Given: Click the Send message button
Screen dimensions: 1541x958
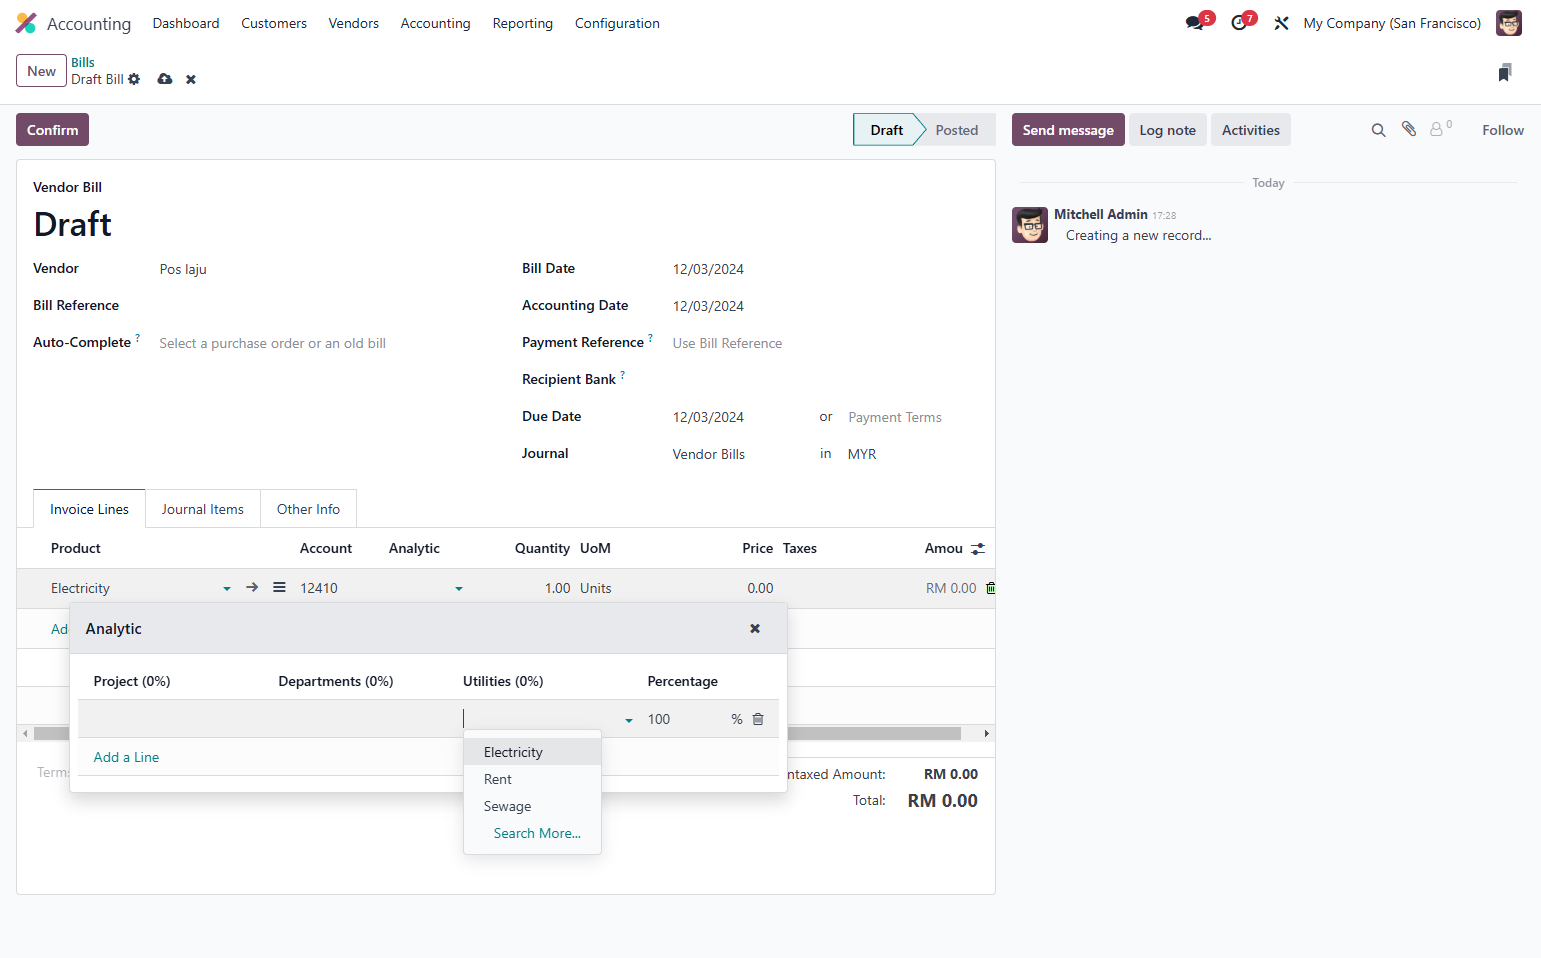Looking at the screenshot, I should (1067, 130).
